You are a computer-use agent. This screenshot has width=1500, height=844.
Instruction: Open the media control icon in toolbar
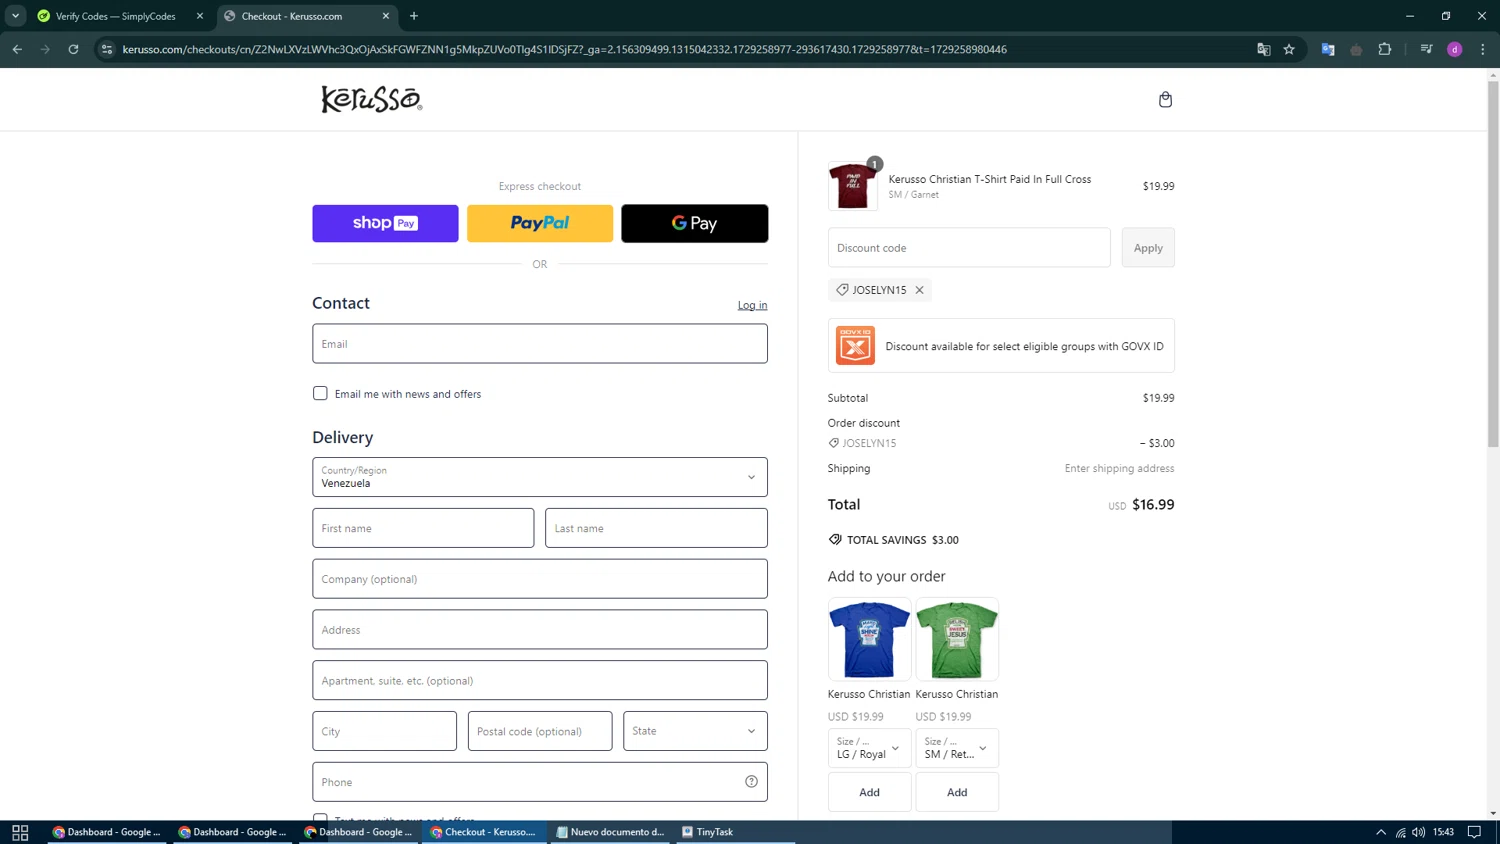tap(1427, 49)
